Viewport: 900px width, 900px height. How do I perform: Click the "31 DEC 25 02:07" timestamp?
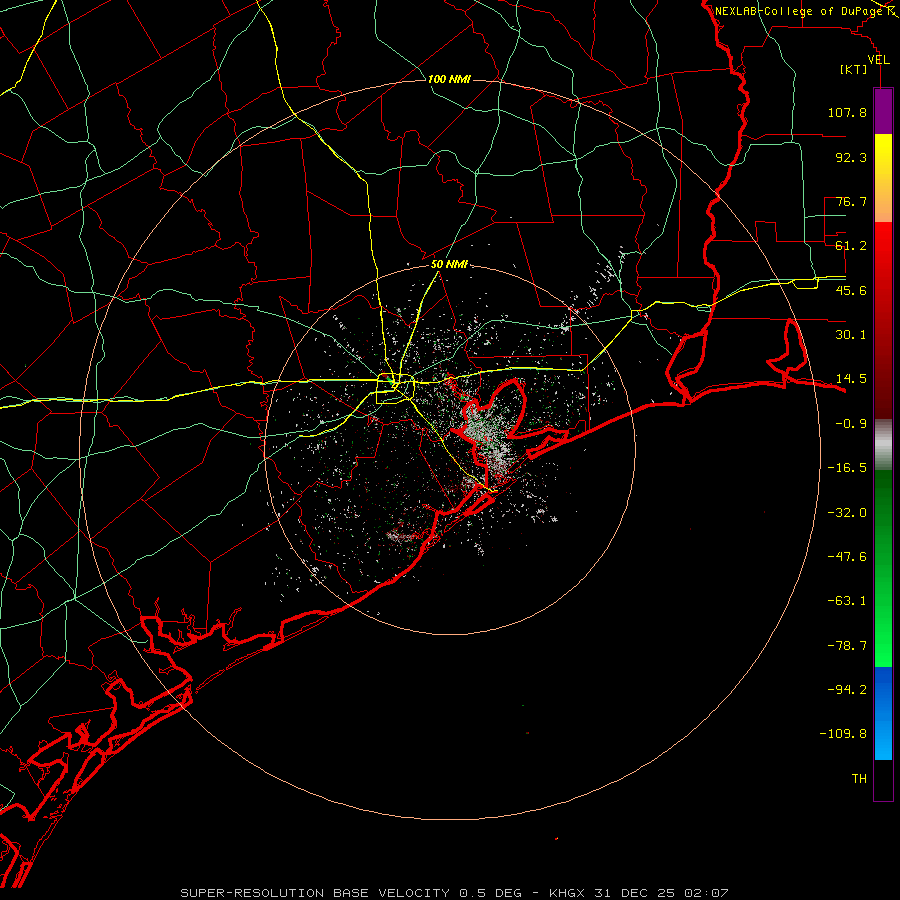click(660, 893)
